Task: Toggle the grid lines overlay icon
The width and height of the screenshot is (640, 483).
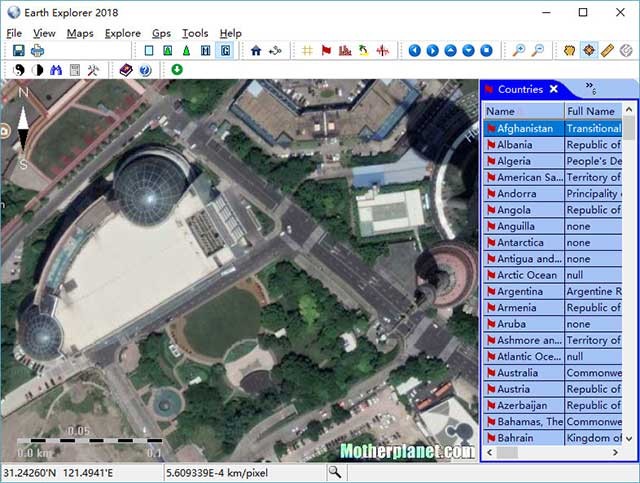Action: coord(307,50)
